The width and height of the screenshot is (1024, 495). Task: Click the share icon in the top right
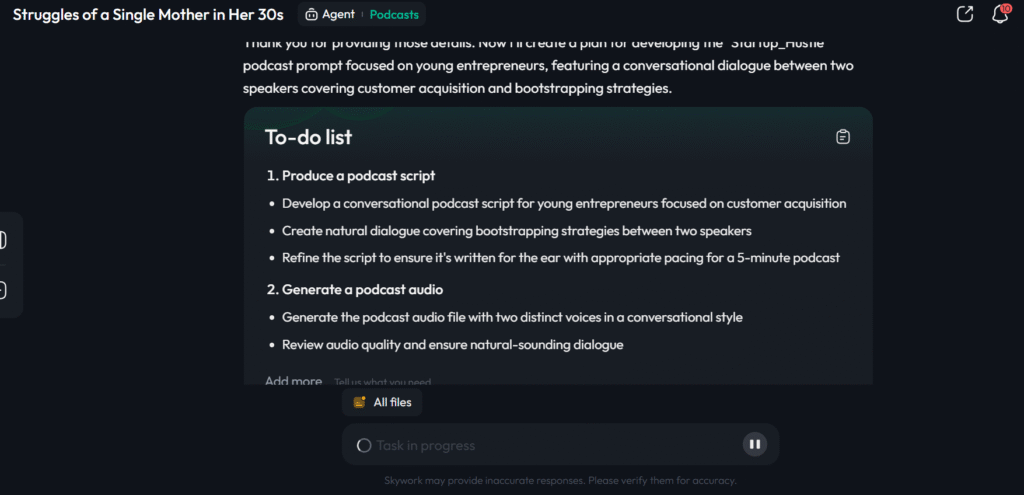tap(965, 14)
